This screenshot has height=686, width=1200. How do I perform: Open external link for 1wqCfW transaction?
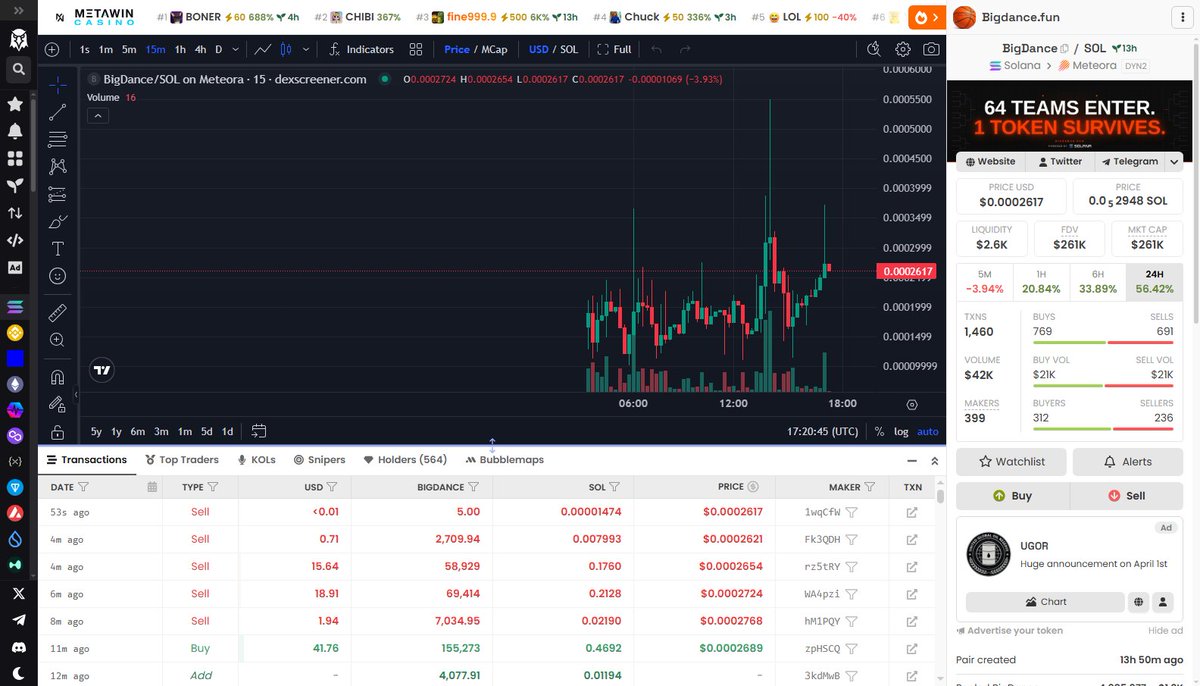coord(912,512)
